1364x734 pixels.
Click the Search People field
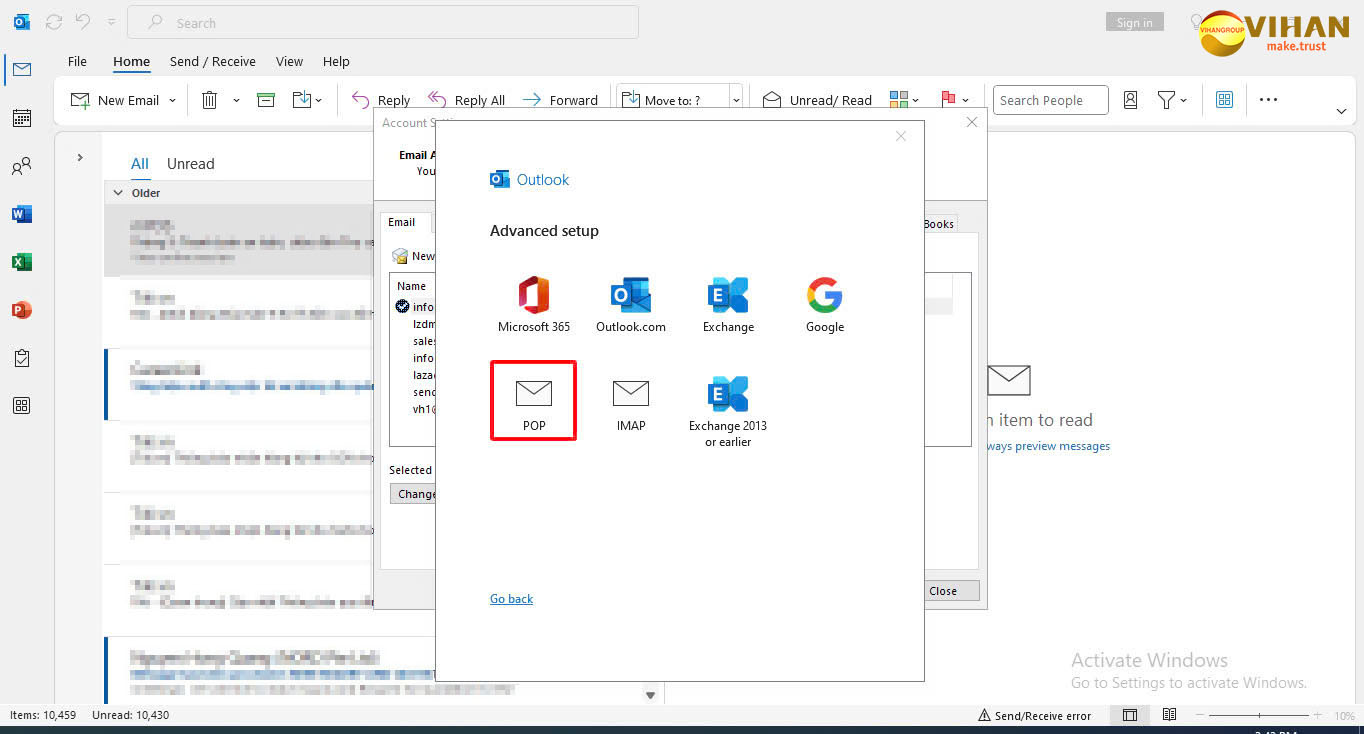(x=1049, y=100)
